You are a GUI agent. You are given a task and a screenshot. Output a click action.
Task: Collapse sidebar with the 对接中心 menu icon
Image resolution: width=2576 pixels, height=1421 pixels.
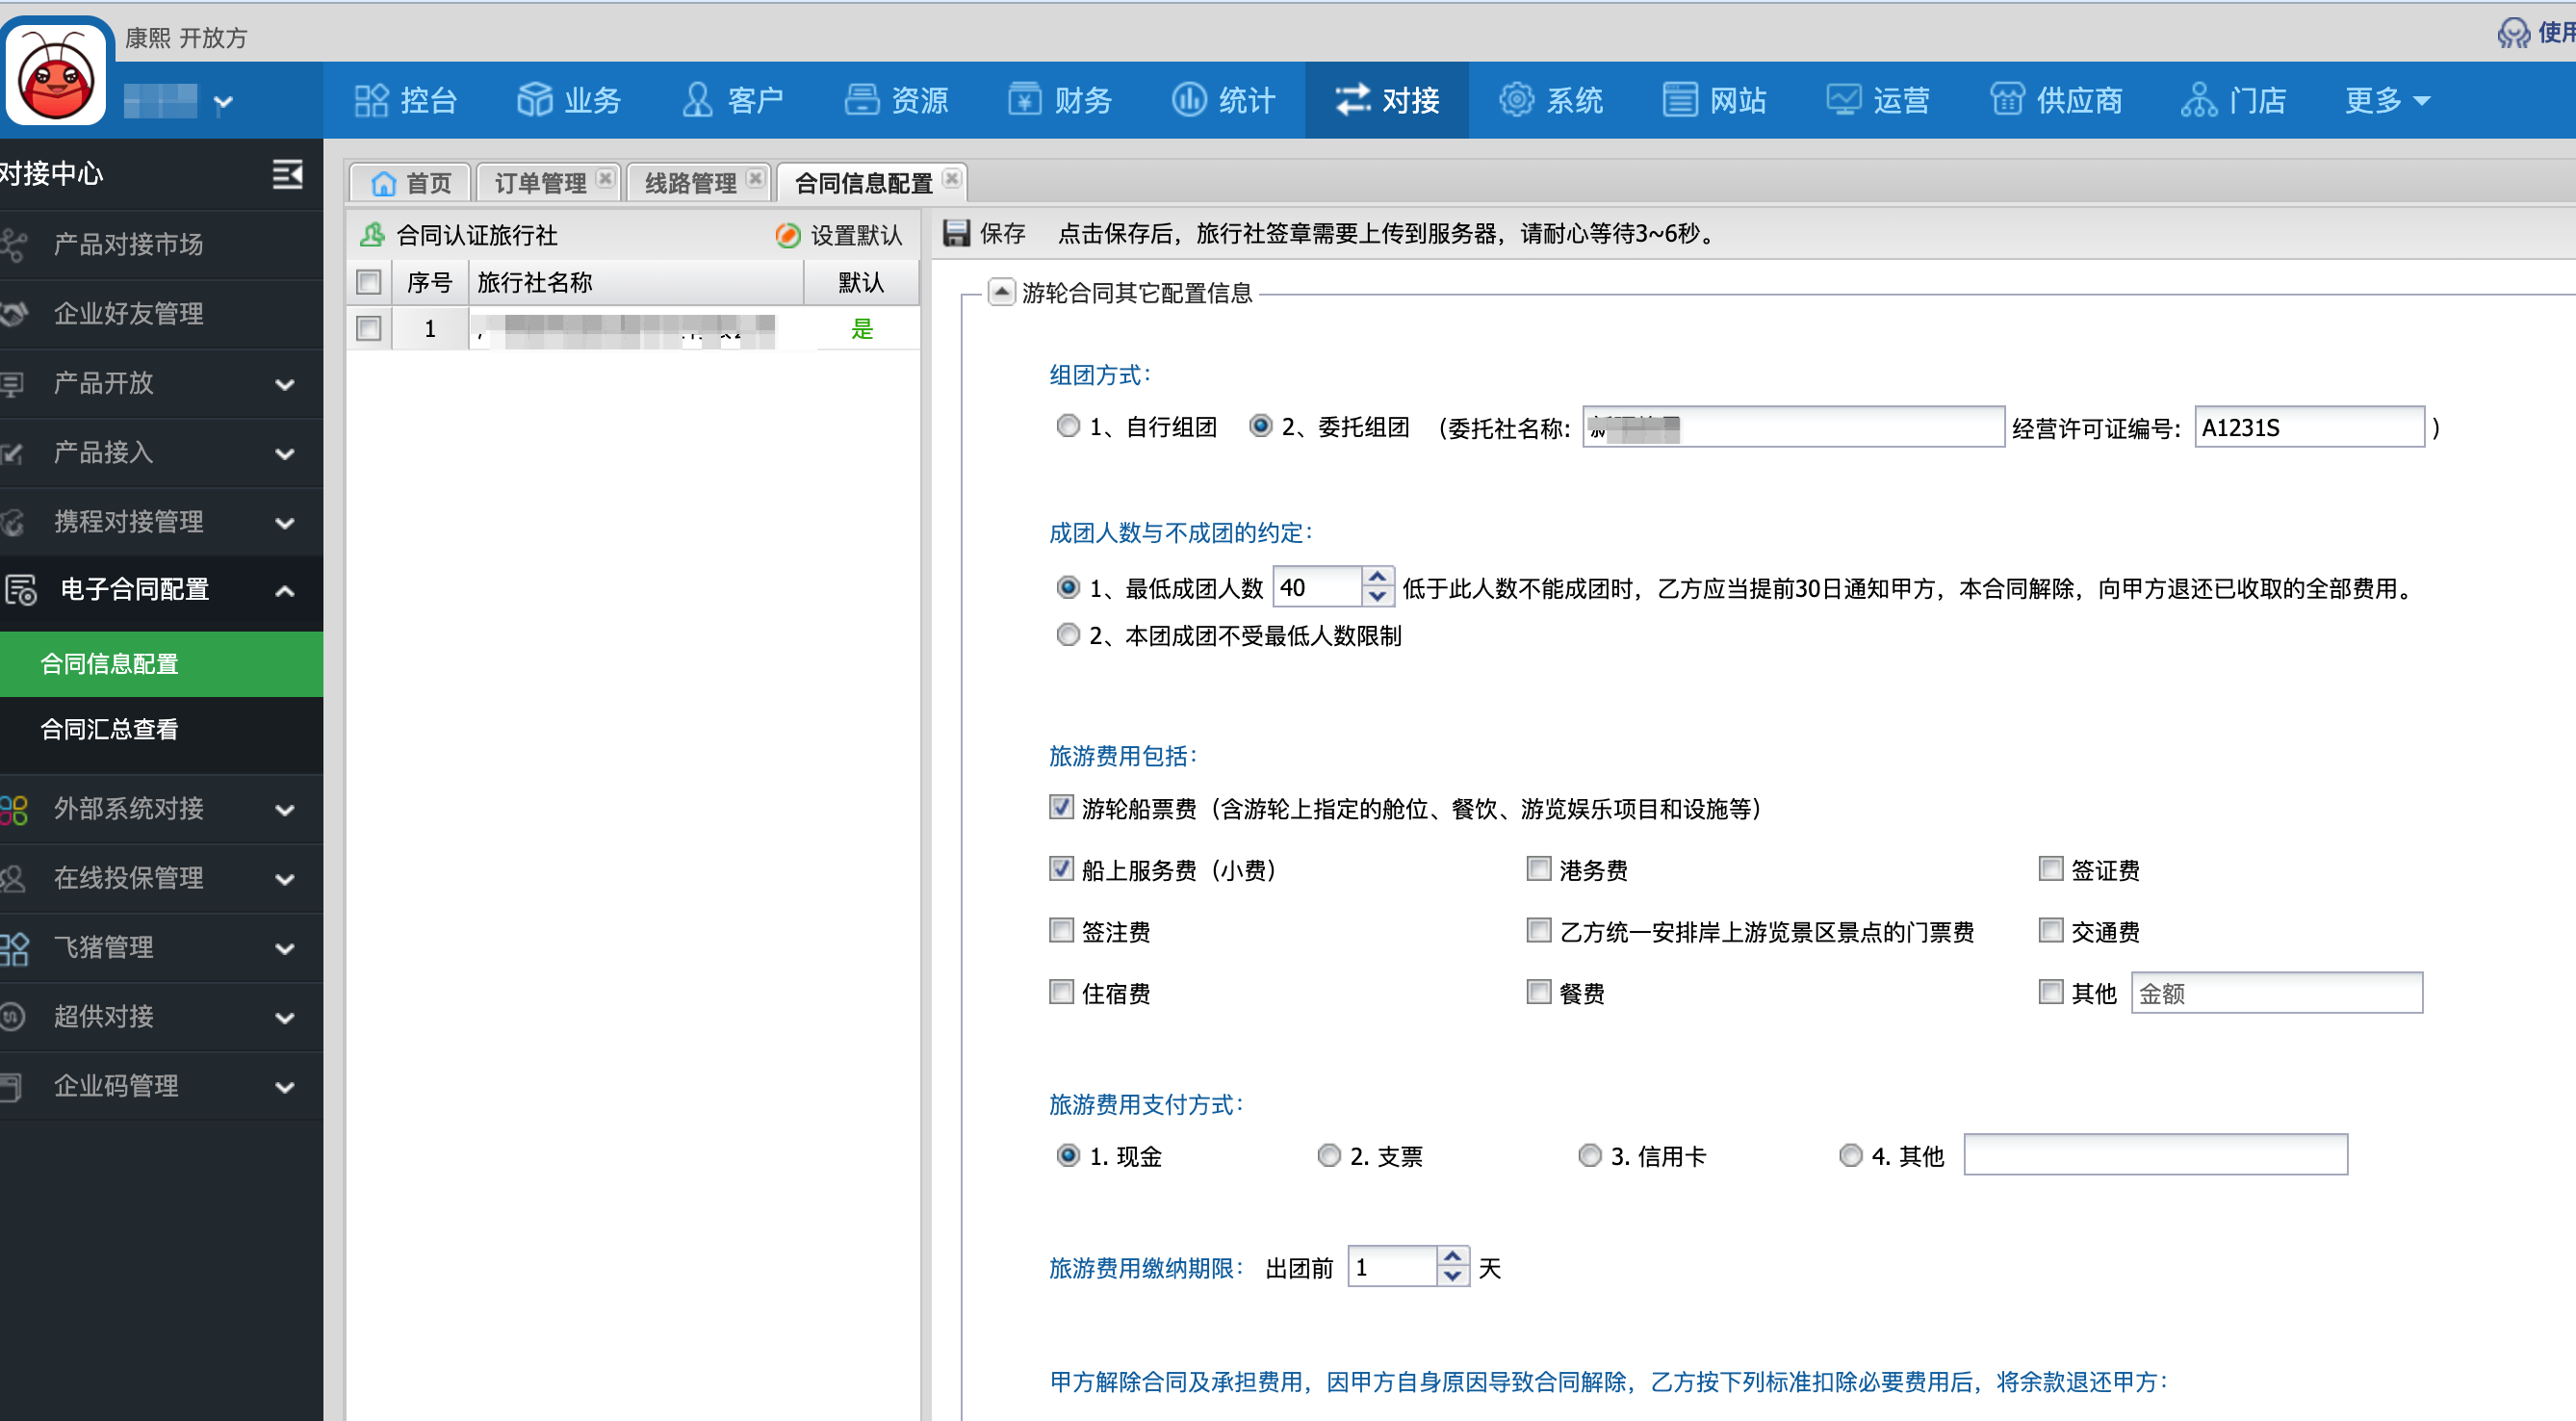(287, 174)
